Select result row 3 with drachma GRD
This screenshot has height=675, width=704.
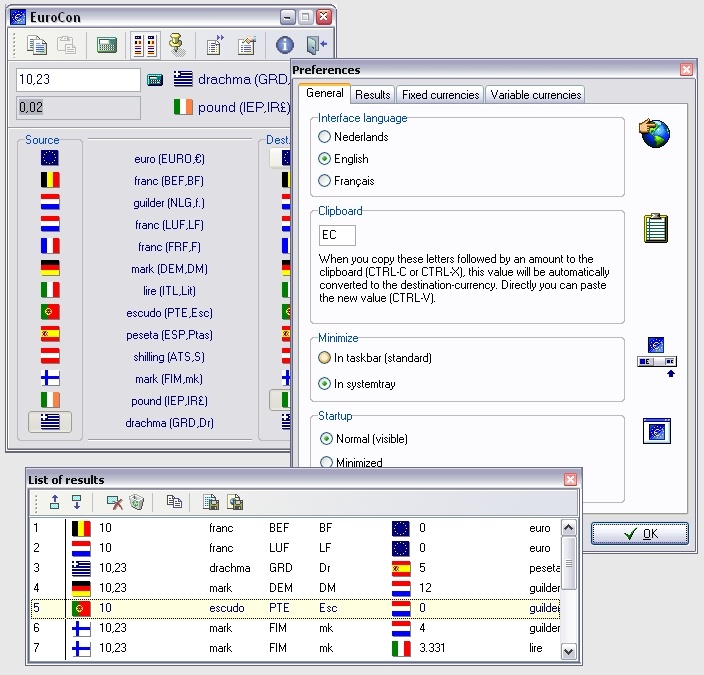(295, 568)
